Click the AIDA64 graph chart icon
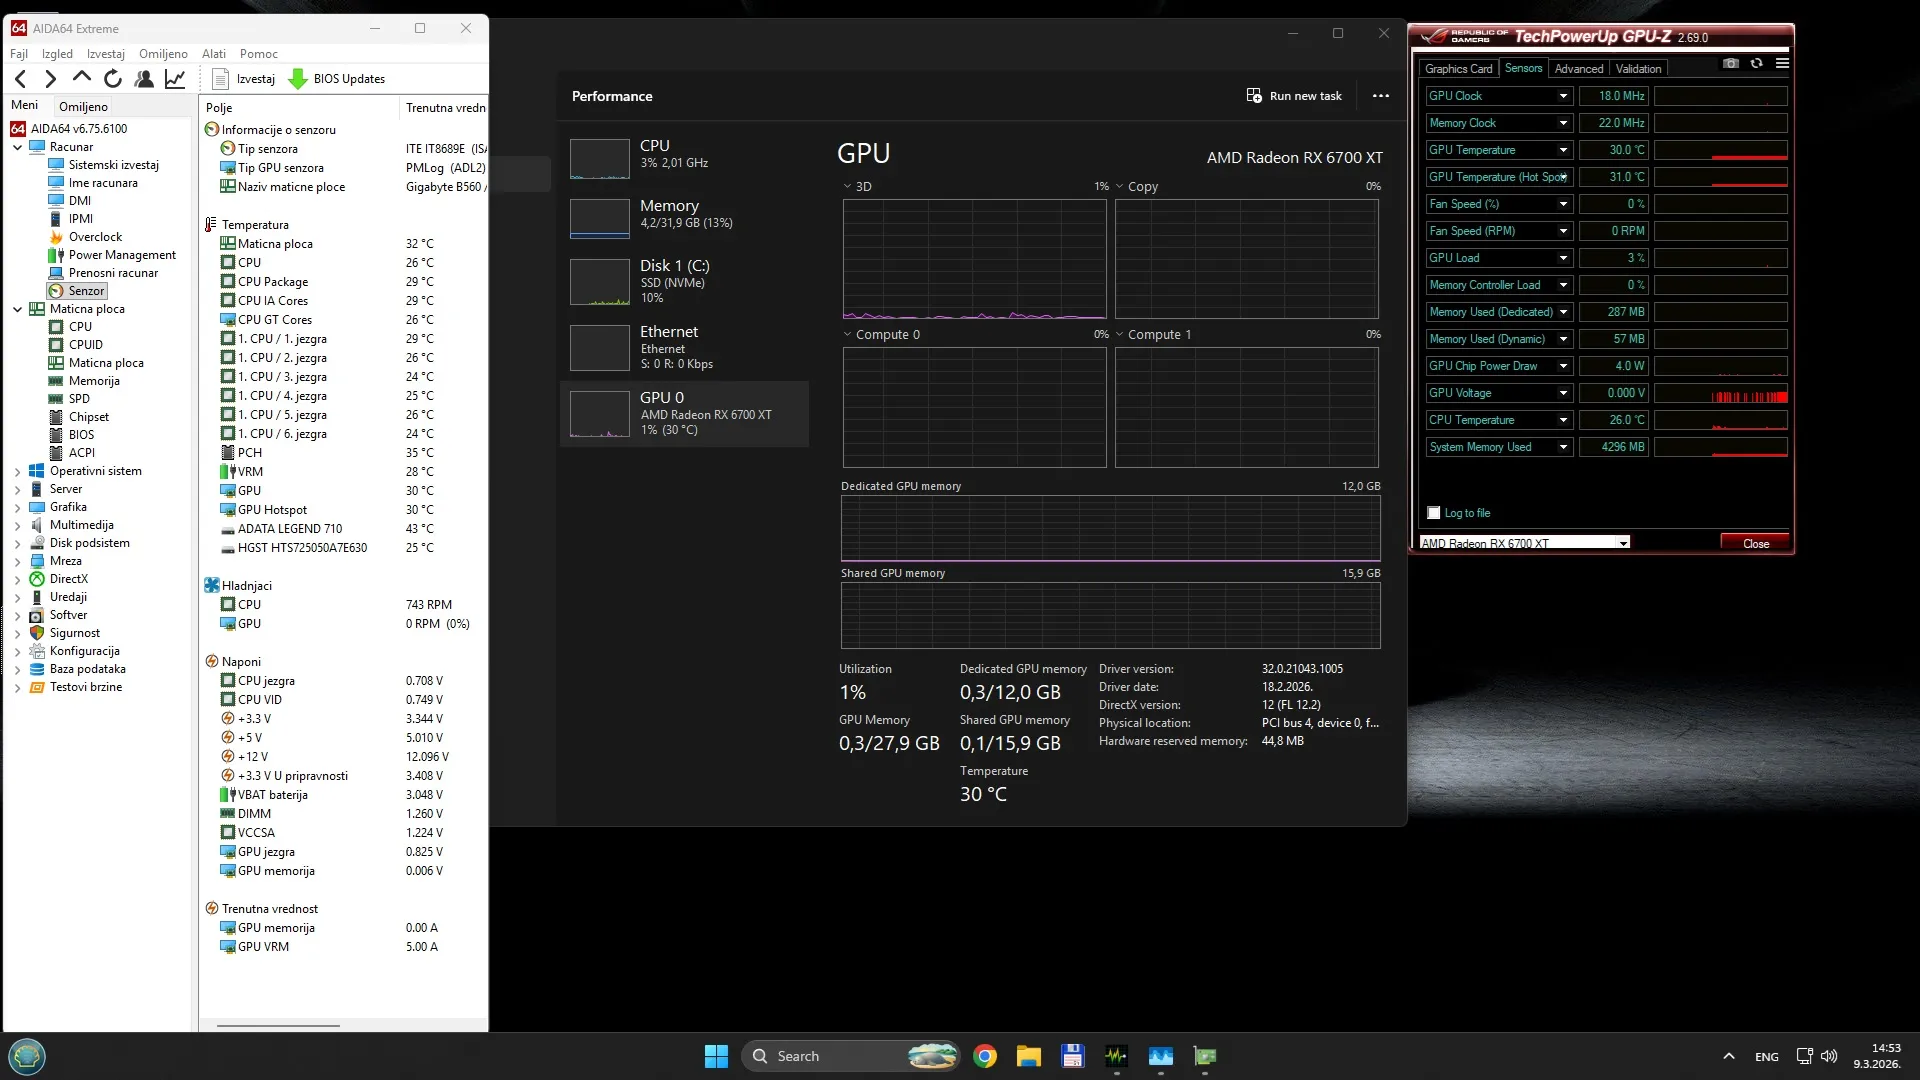This screenshot has height=1080, width=1920. coord(175,79)
